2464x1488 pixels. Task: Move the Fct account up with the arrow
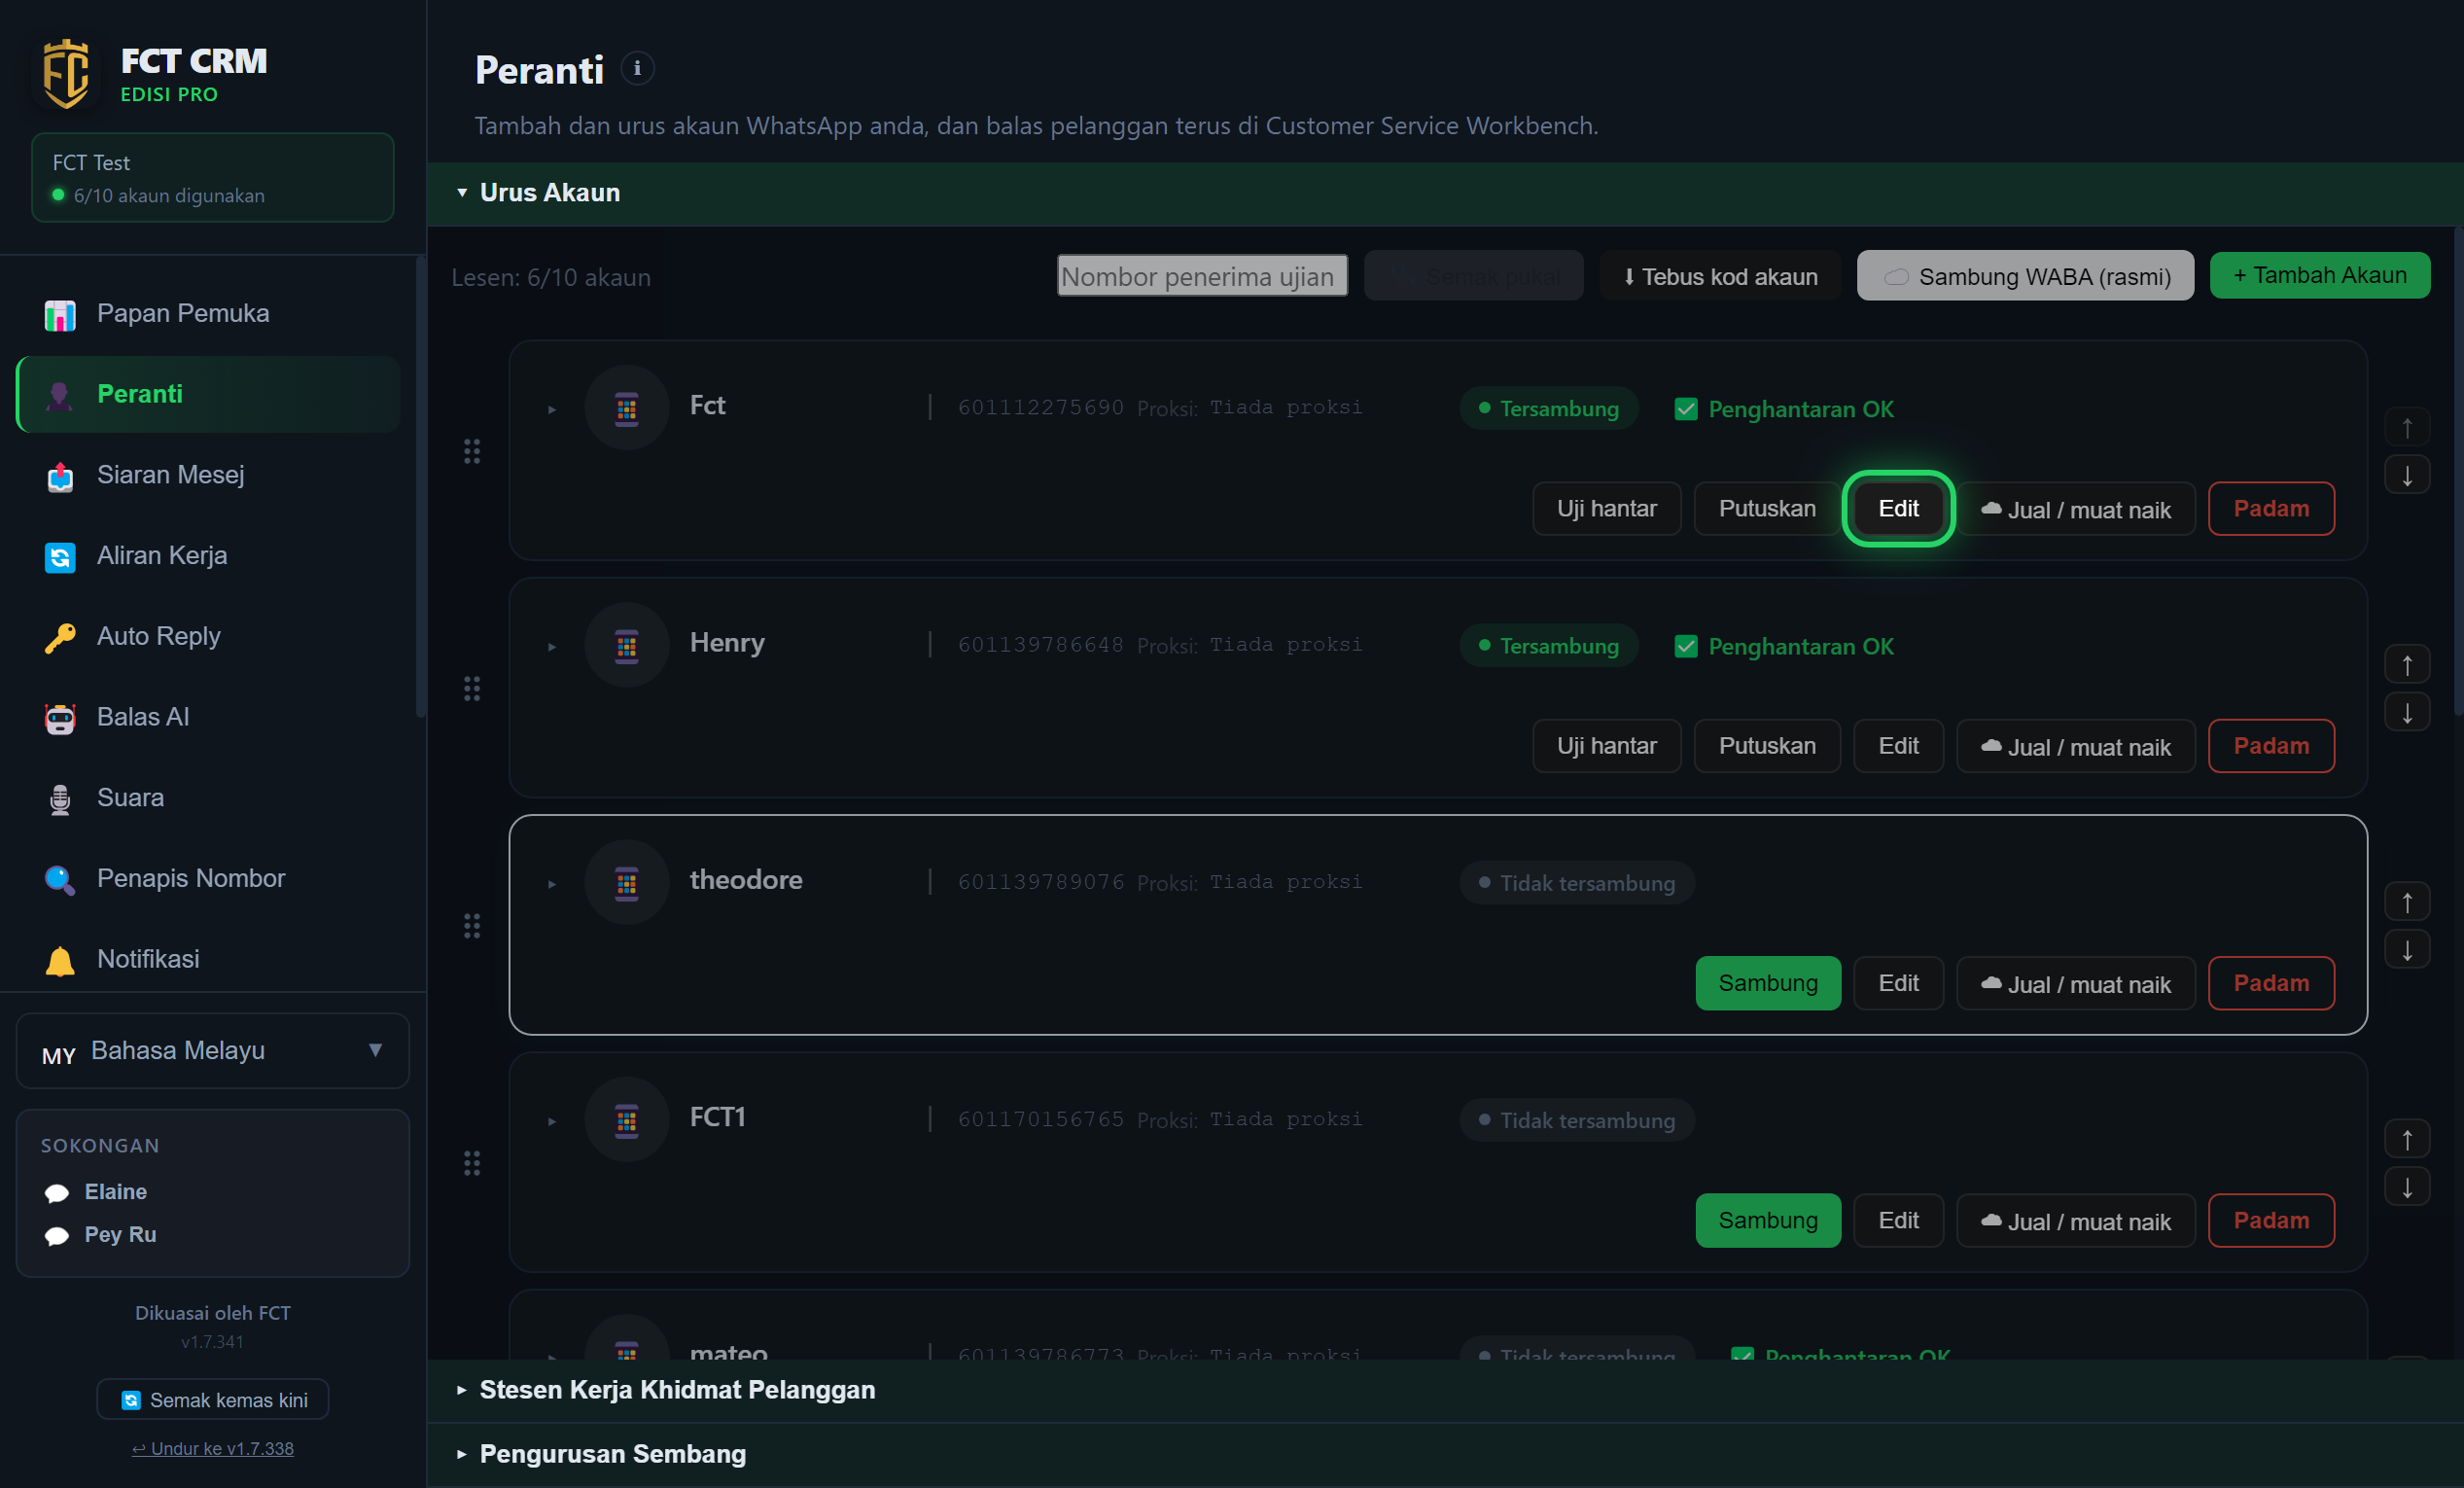[x=2407, y=428]
